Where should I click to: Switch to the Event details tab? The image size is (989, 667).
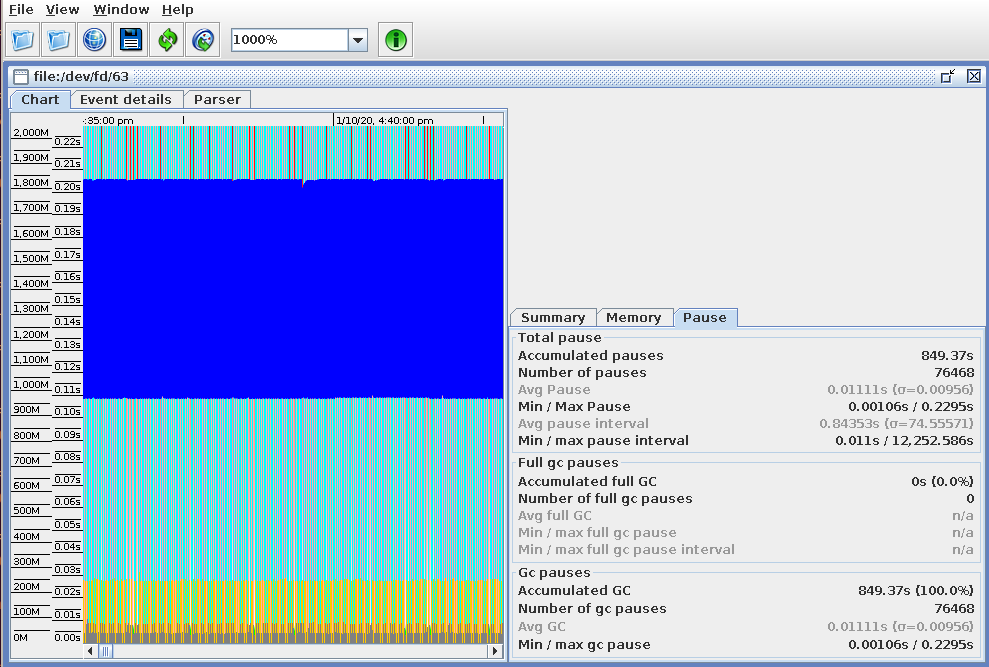coord(126,99)
